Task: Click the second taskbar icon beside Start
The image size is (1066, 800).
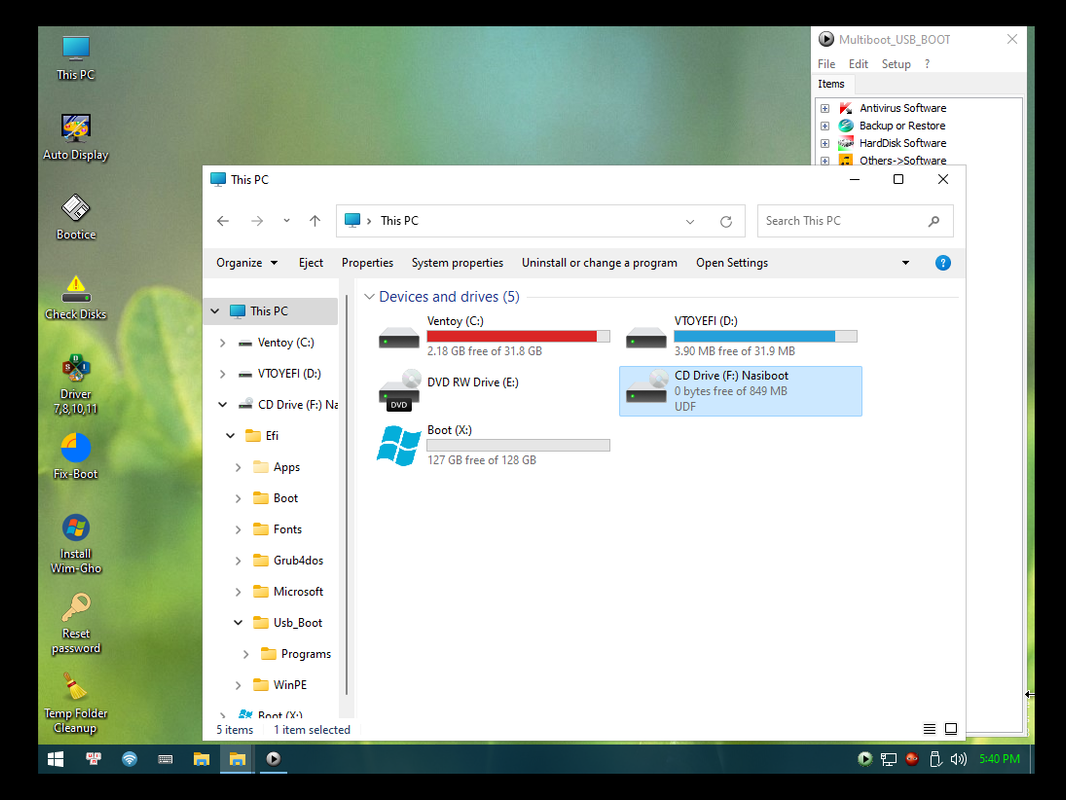Action: [x=93, y=759]
